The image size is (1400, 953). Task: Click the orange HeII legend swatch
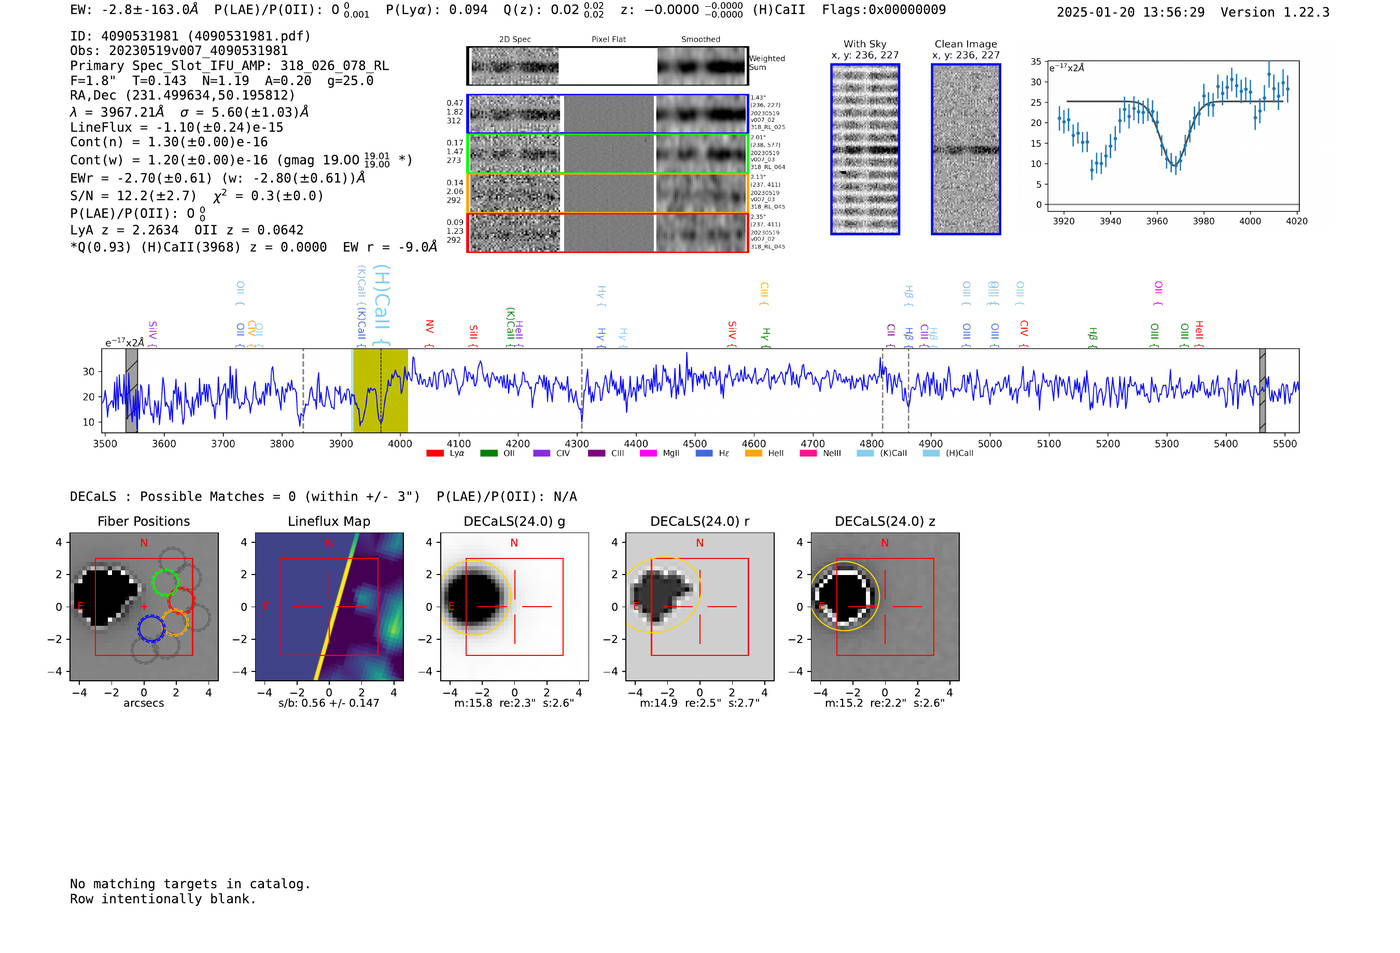coord(753,453)
